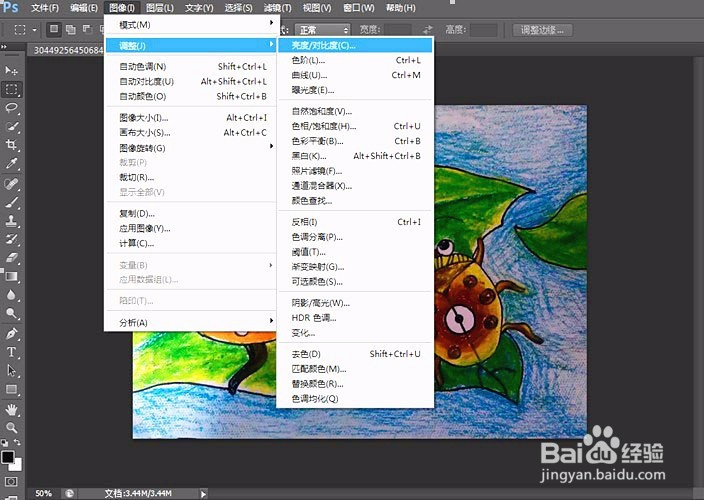Select the Rectangular Marquee tool in toolbox
704x500 pixels.
tap(11, 89)
